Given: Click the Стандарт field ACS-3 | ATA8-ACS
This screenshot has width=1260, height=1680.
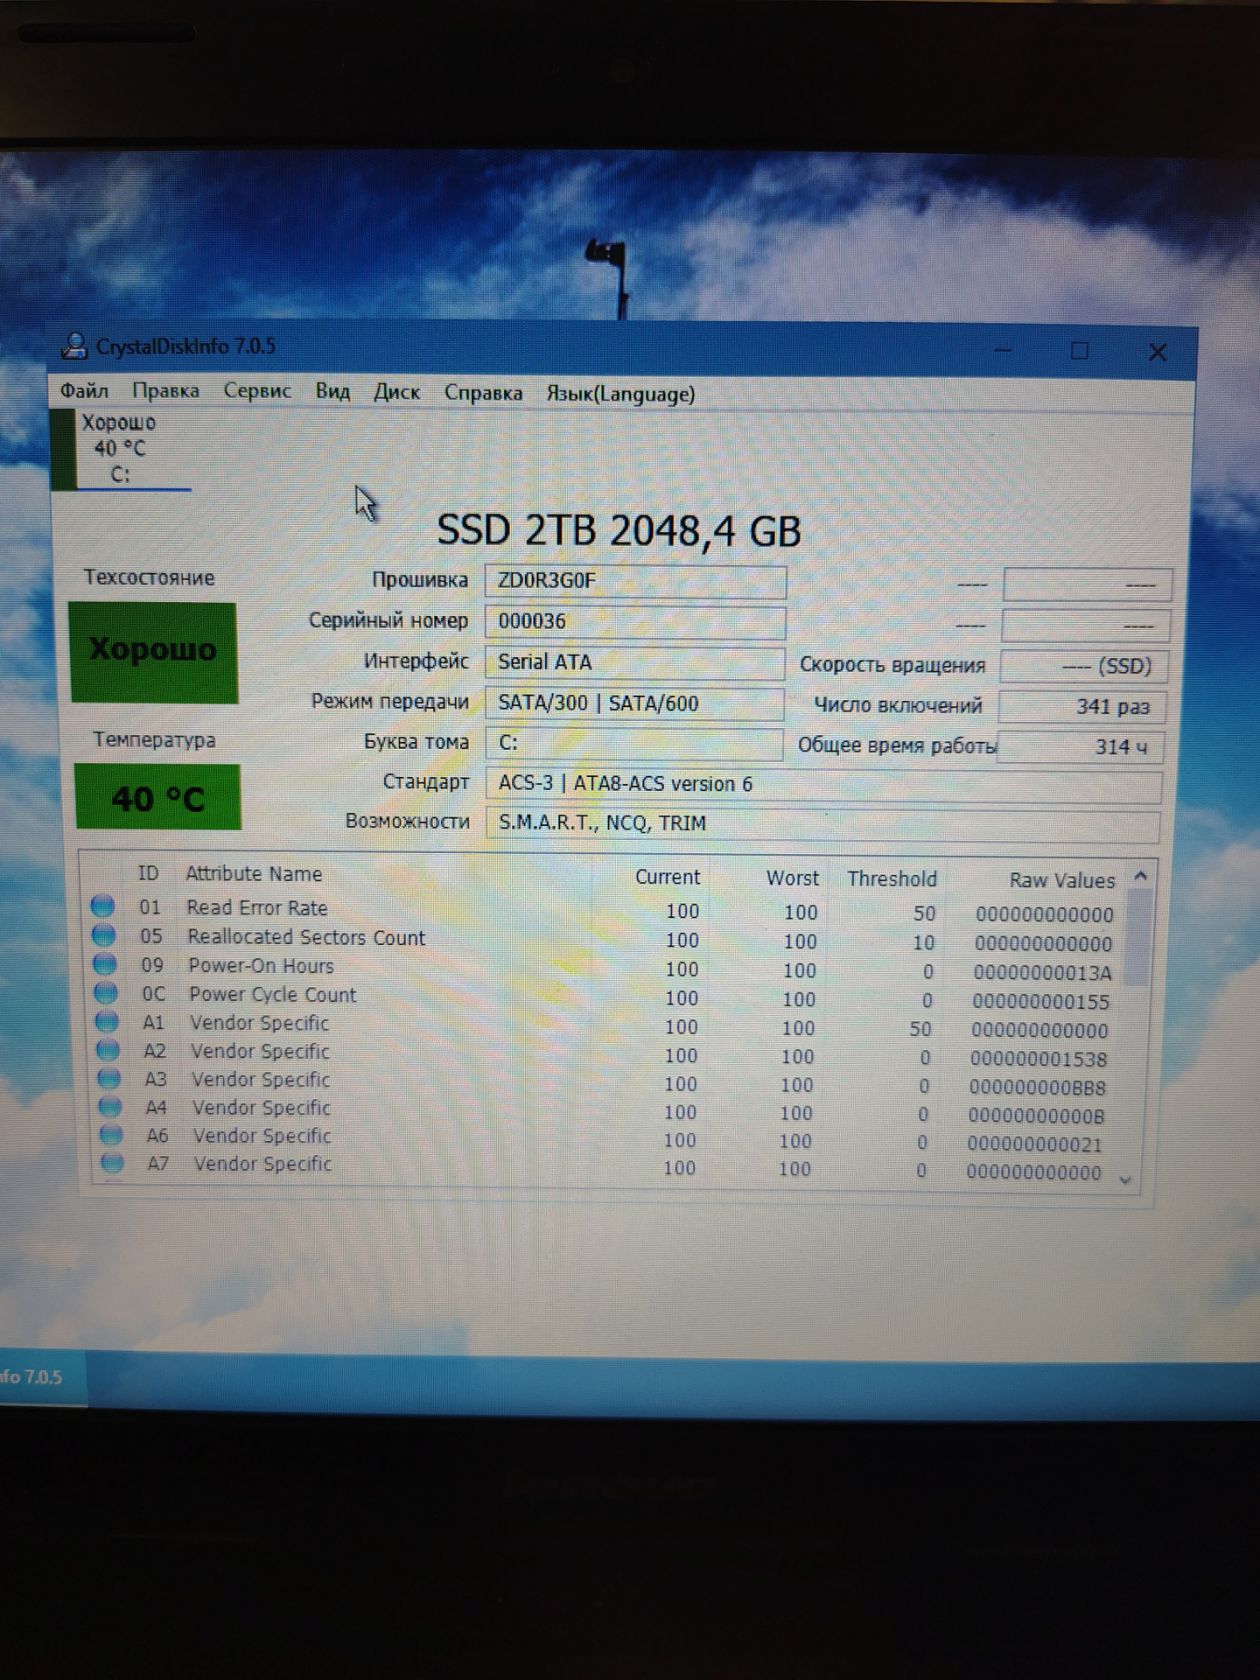Looking at the screenshot, I should 823,784.
